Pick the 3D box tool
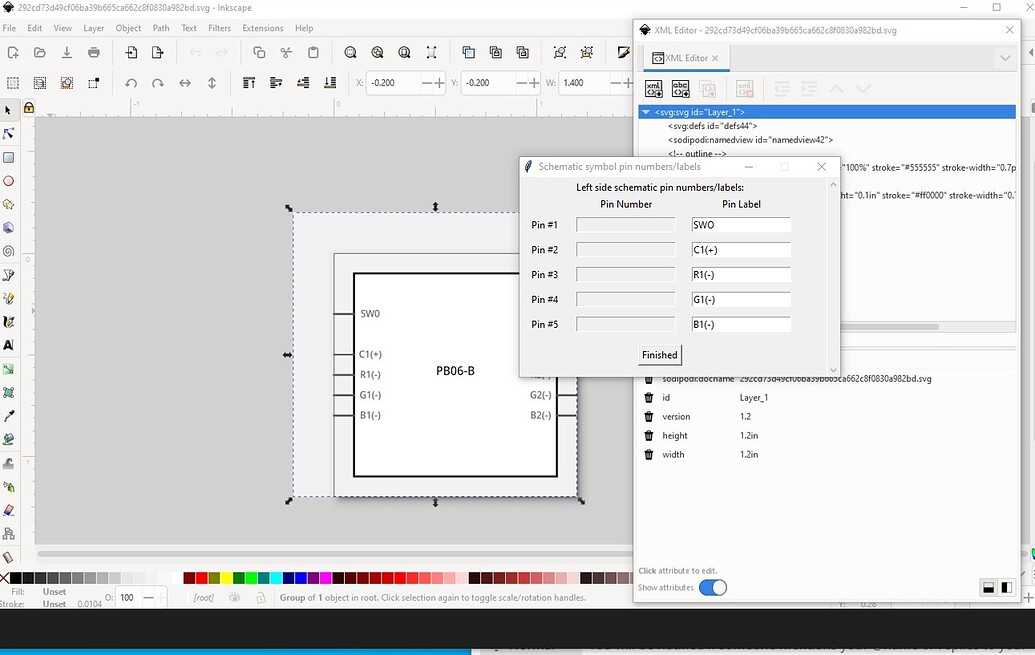Screen dimensions: 1035x655 pyautogui.click(x=8, y=228)
